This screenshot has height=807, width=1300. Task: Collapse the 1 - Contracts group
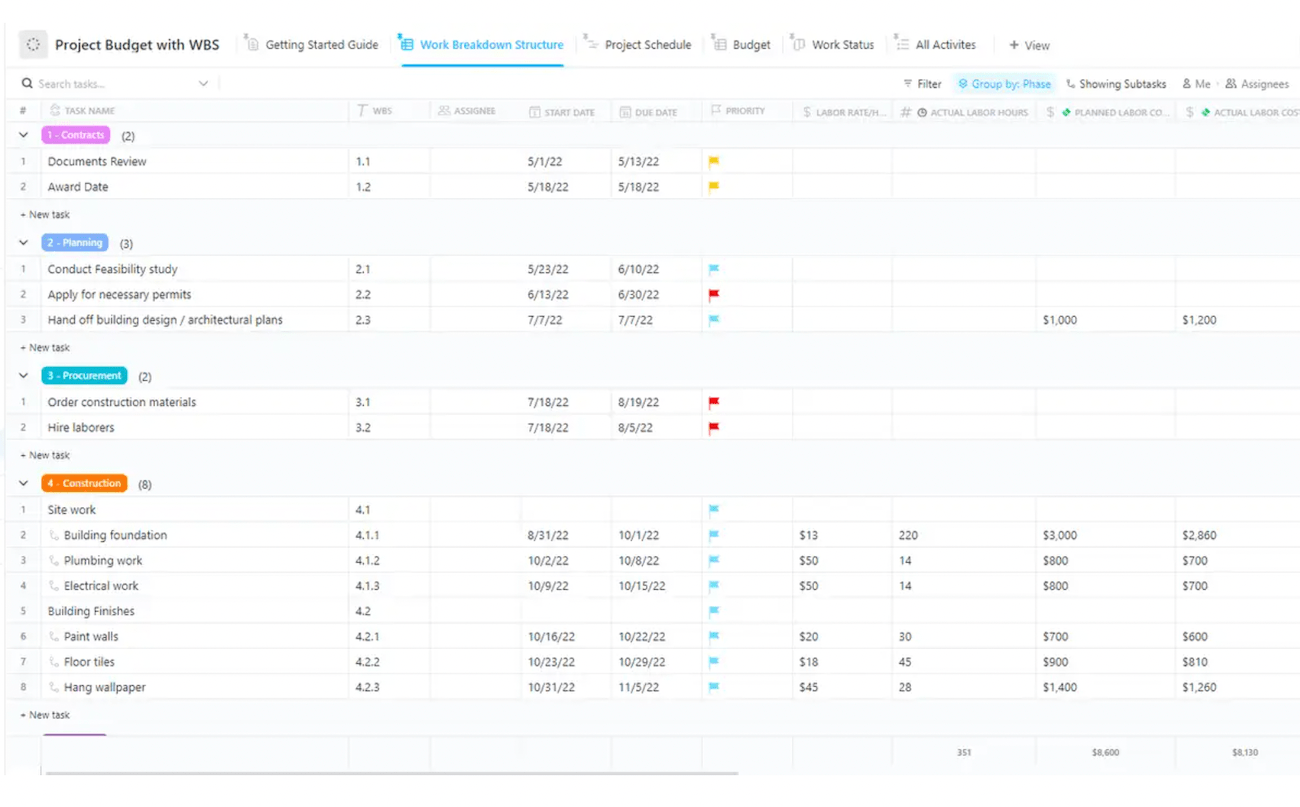click(24, 135)
